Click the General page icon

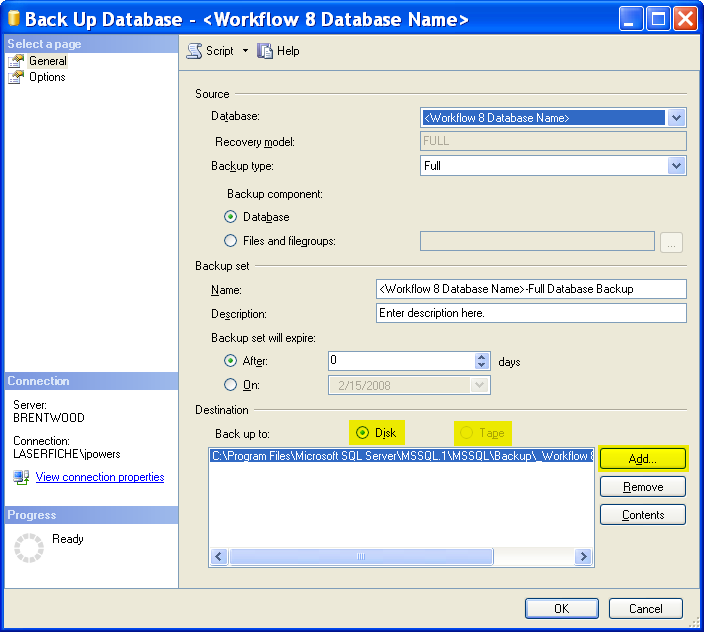point(16,61)
